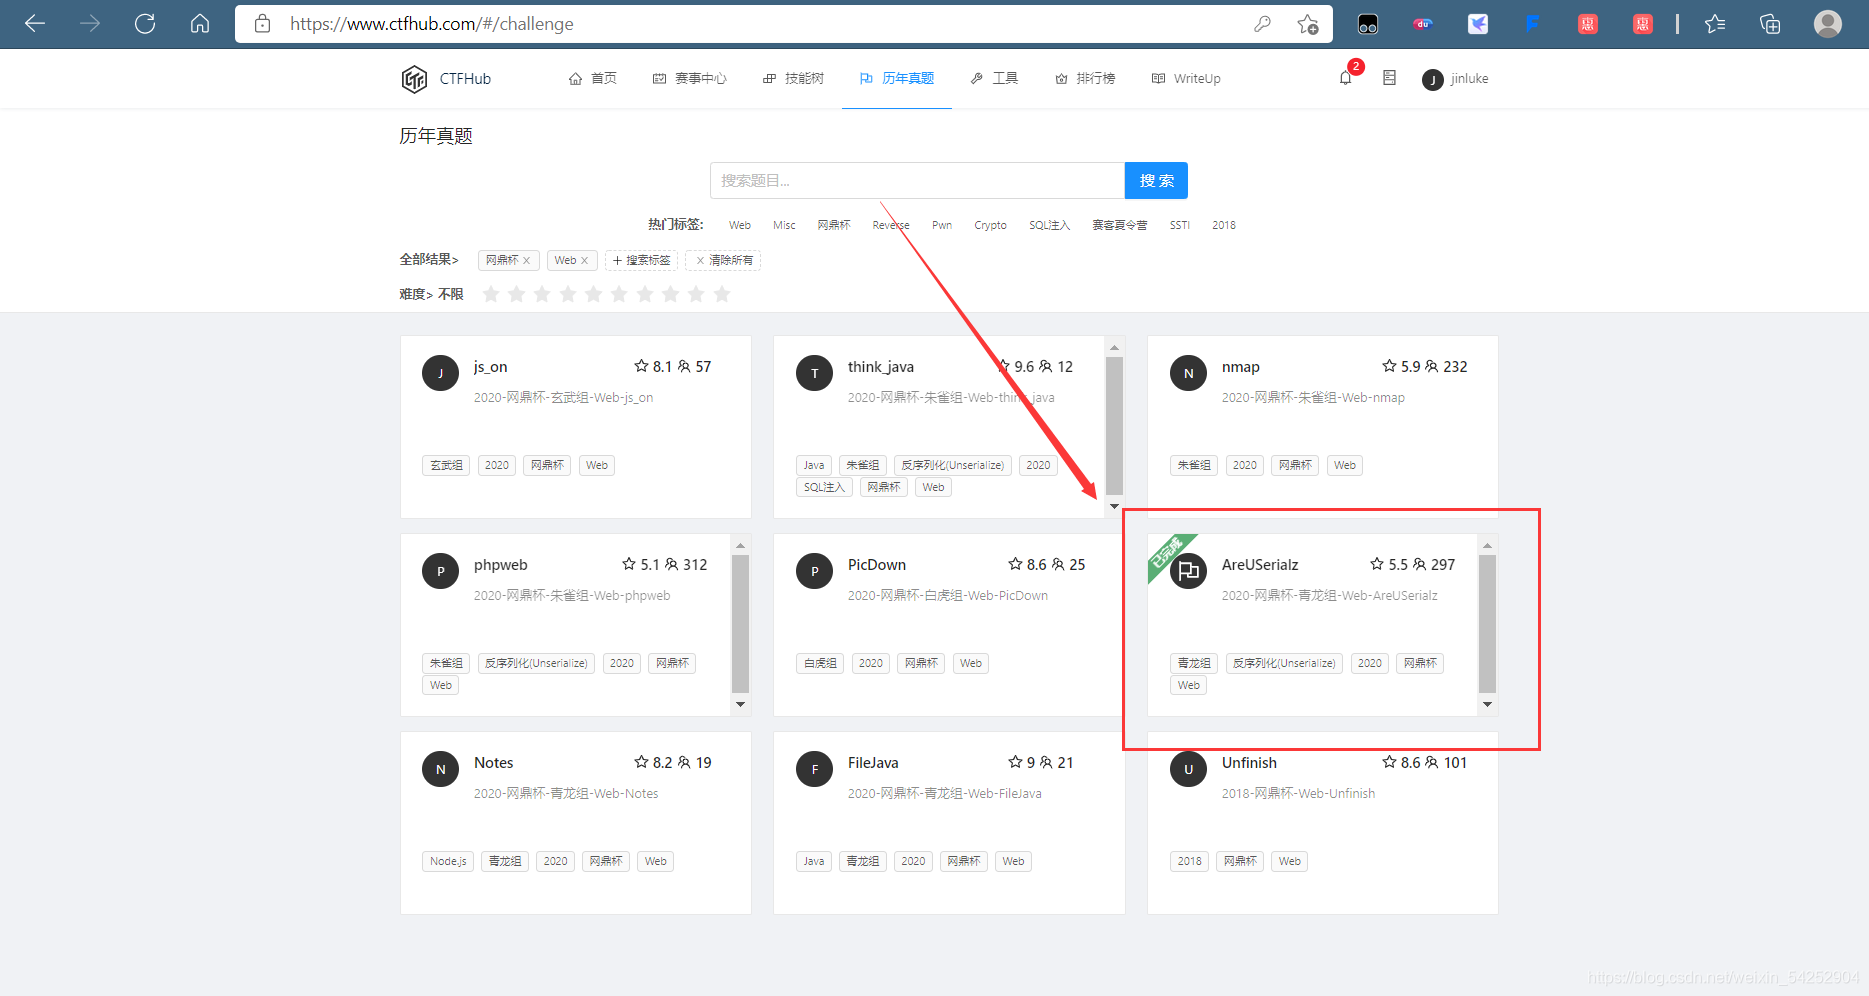Click the CTFHub logo icon

(x=414, y=78)
